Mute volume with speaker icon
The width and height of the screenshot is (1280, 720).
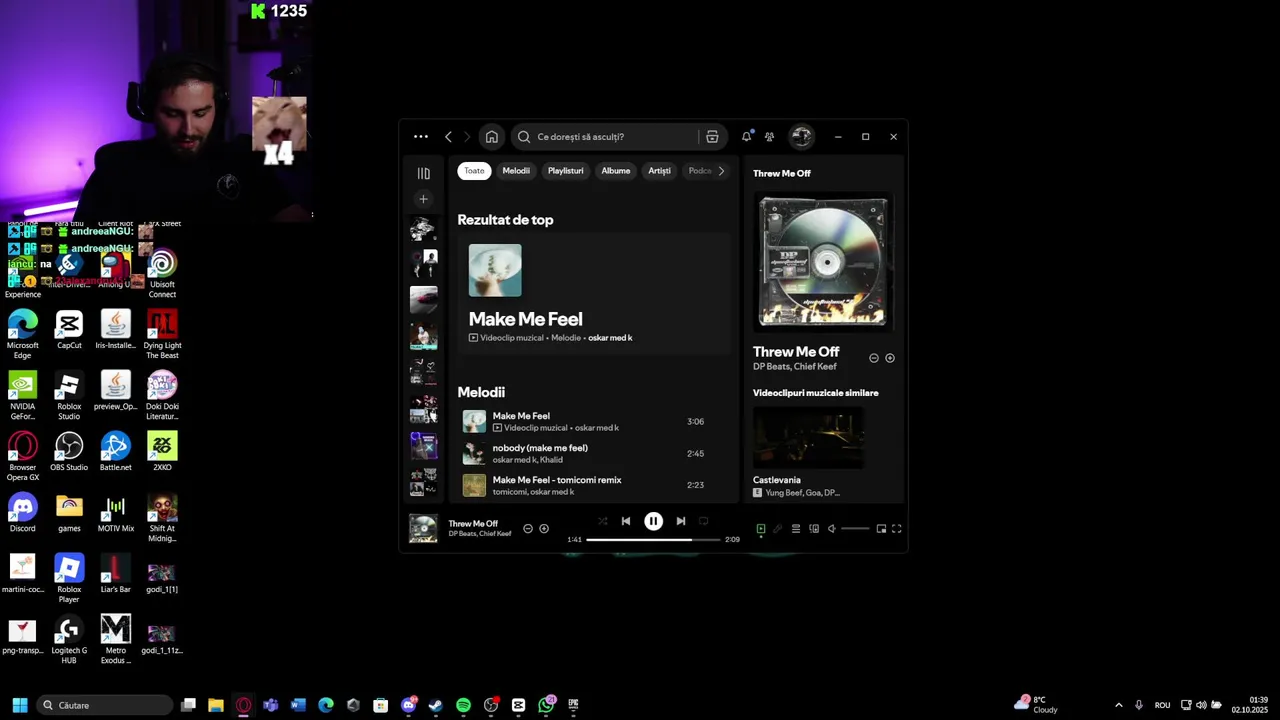tap(831, 529)
